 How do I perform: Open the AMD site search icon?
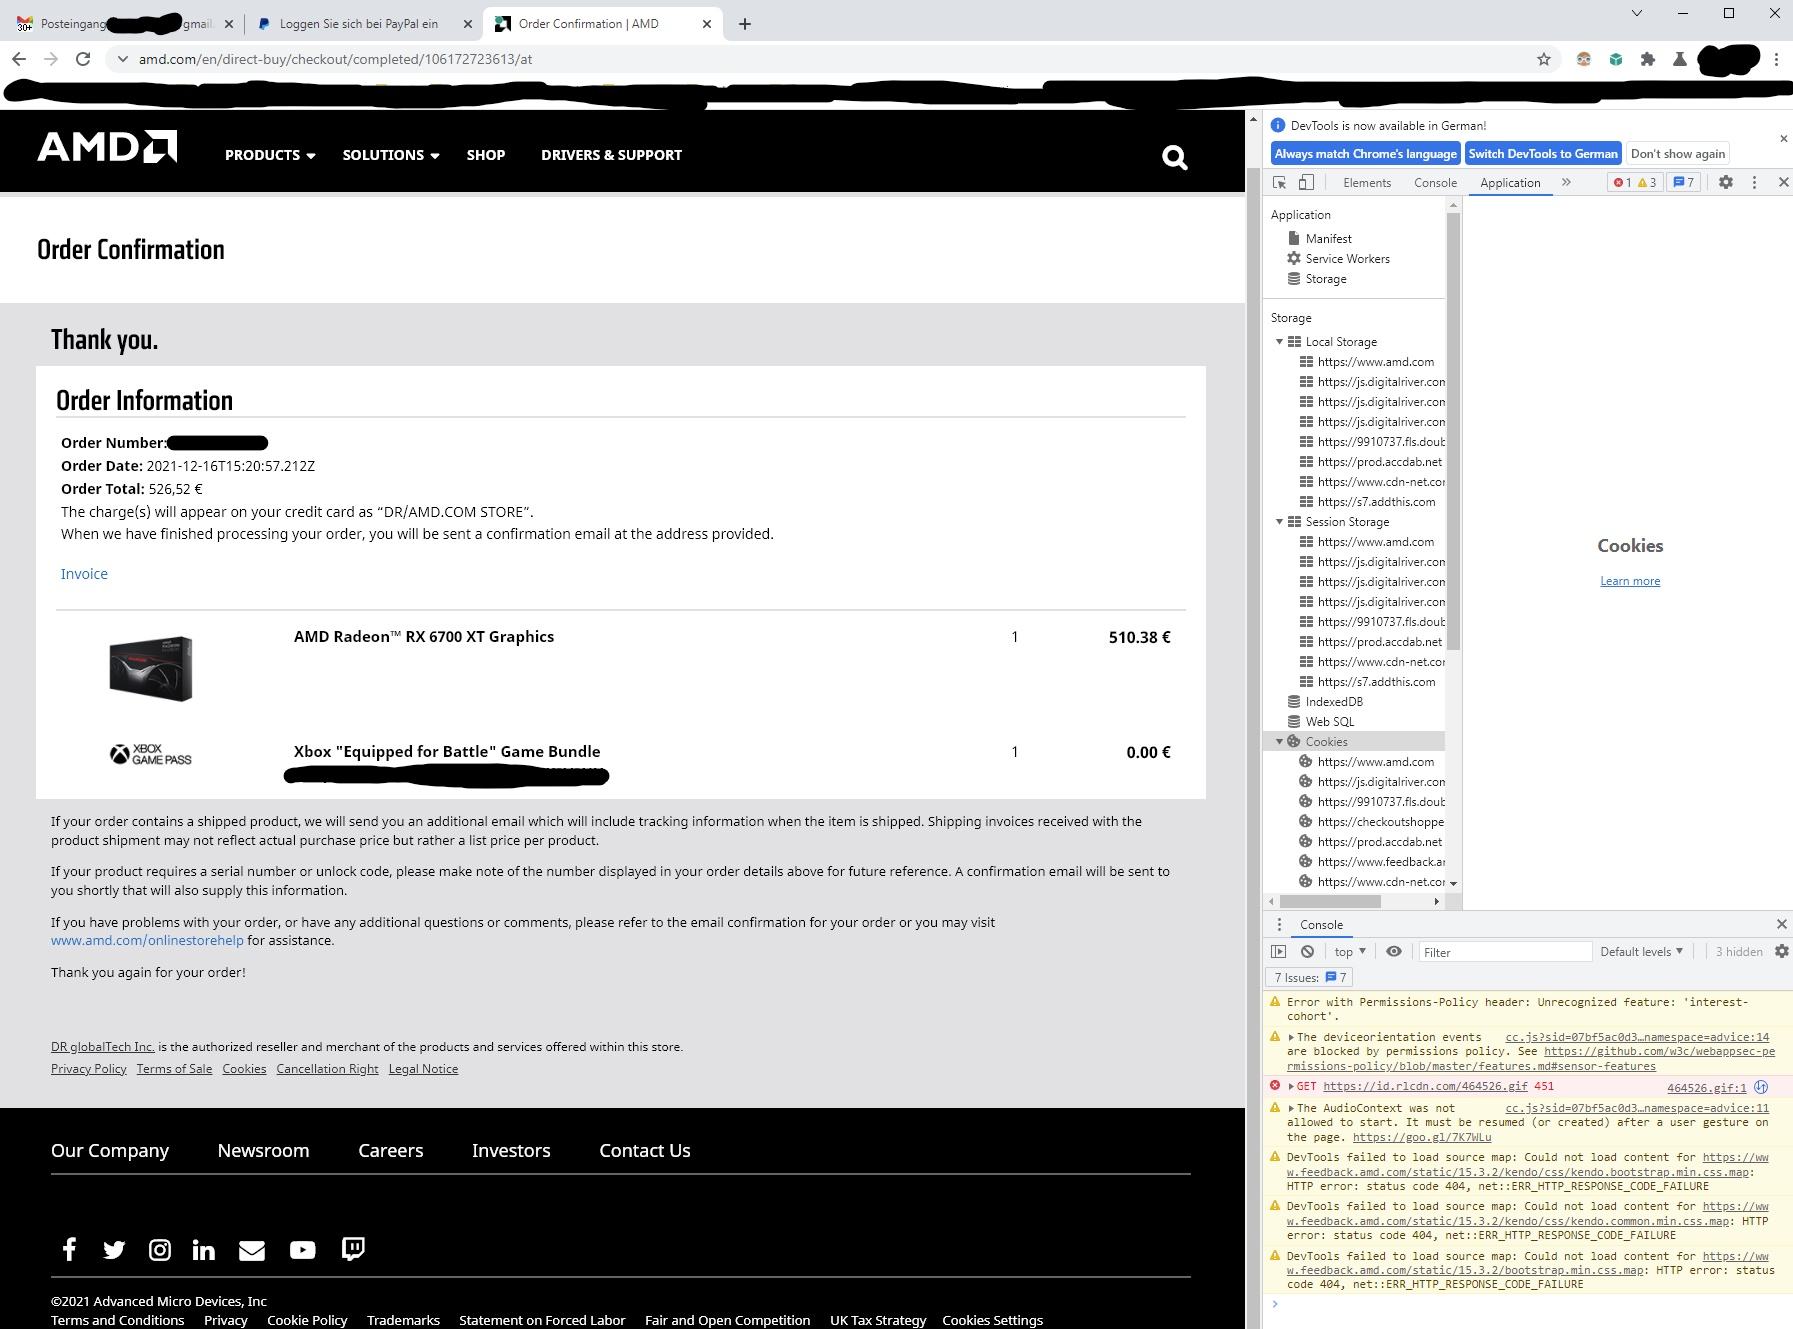click(x=1175, y=157)
